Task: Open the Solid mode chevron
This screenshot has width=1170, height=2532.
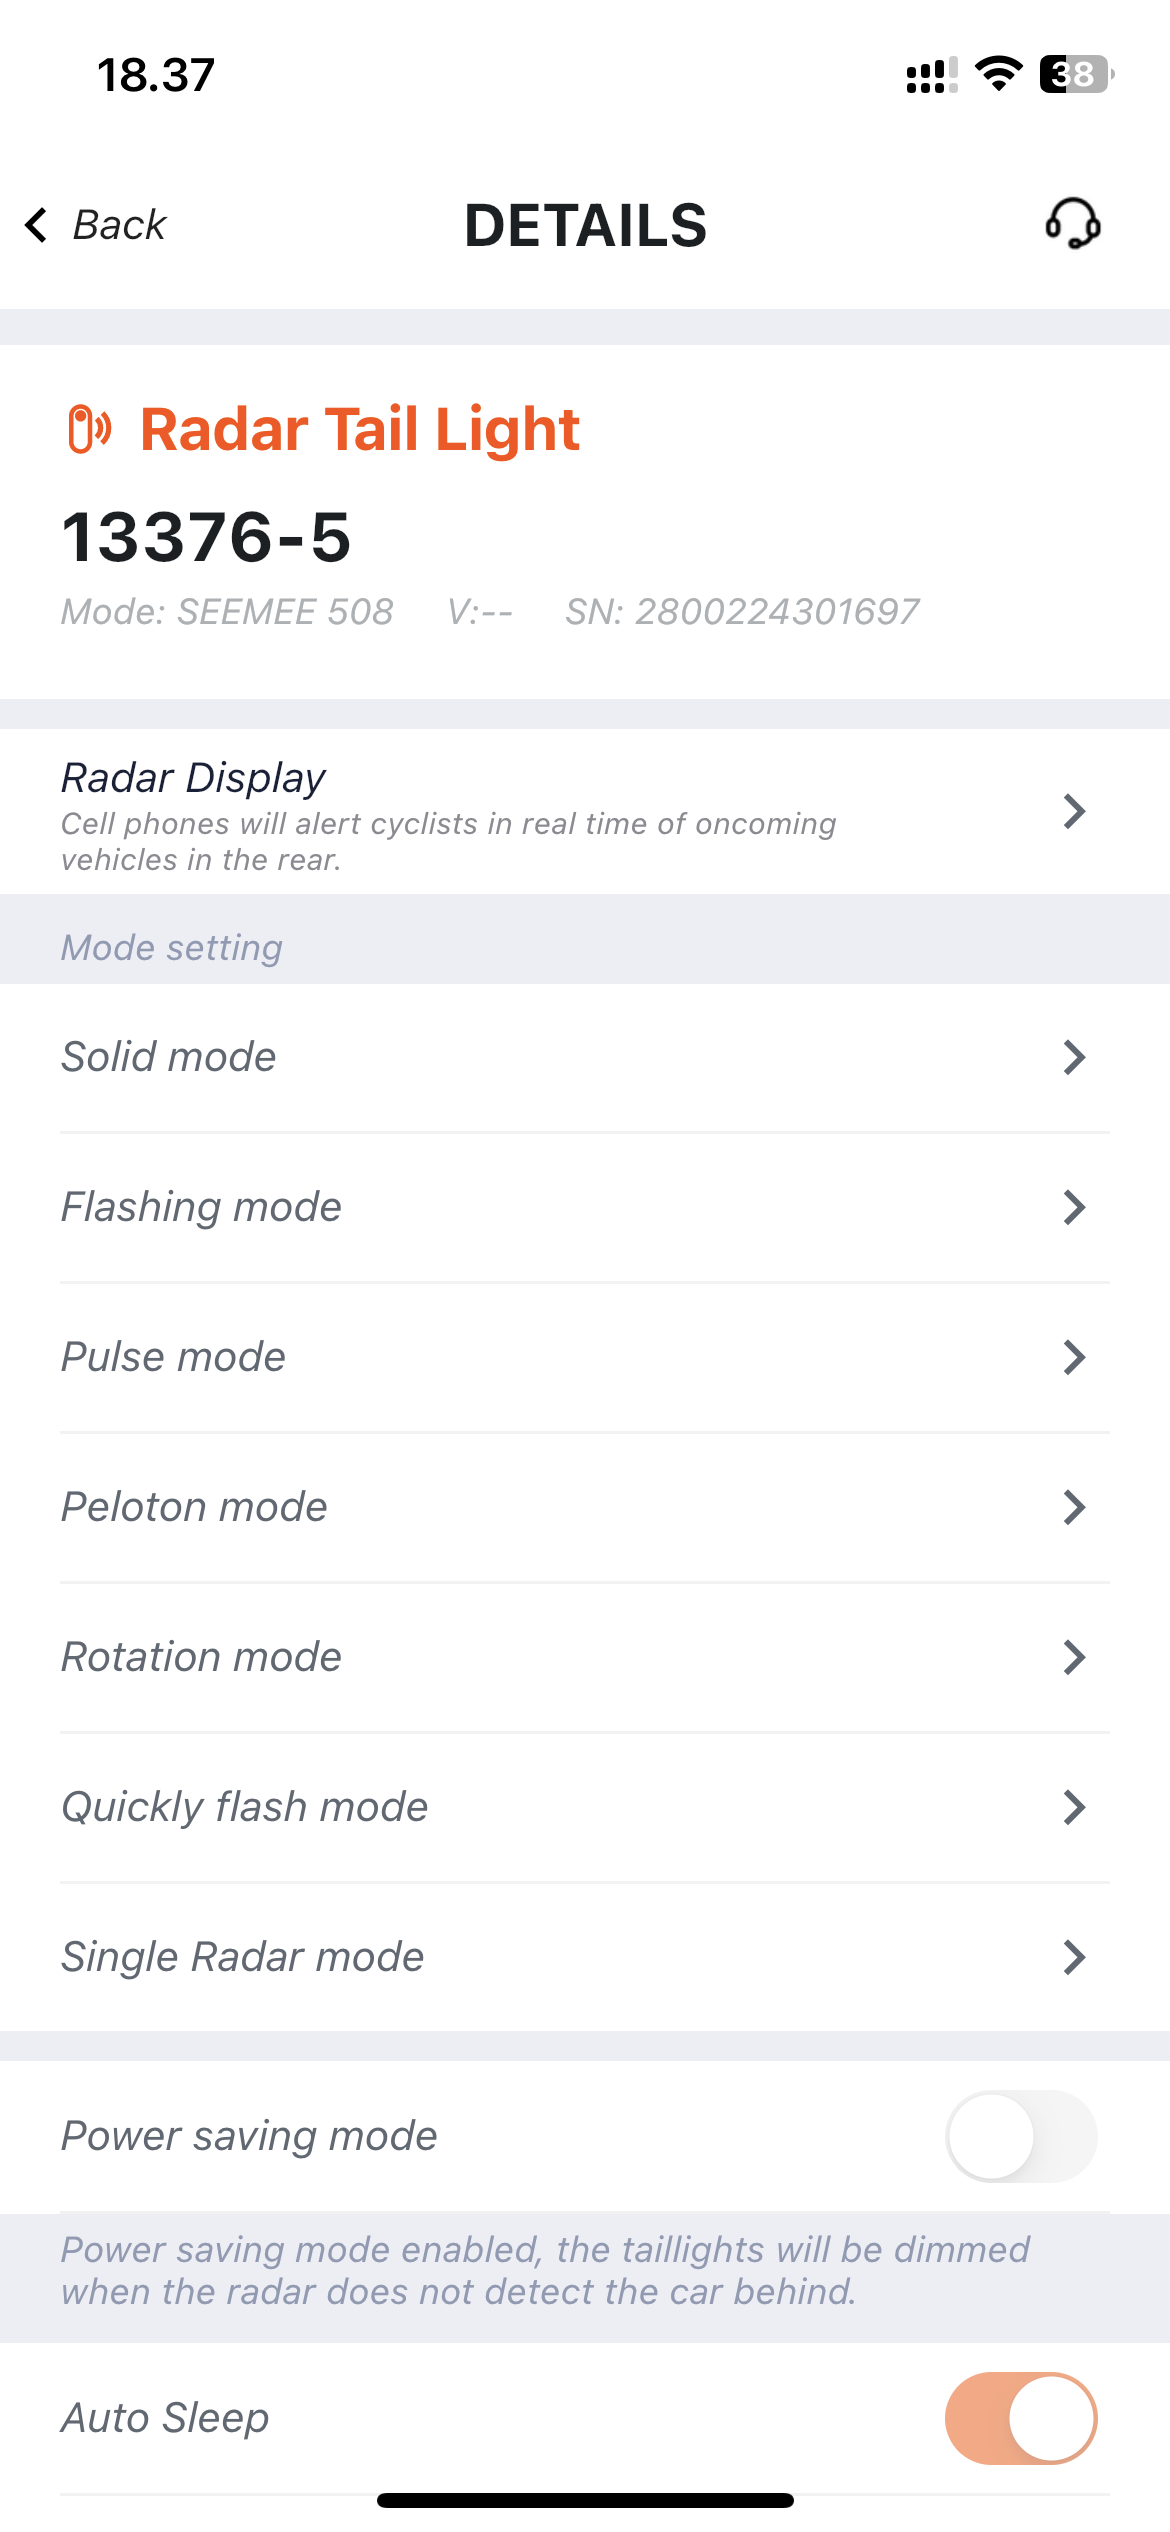Action: coord(1074,1057)
